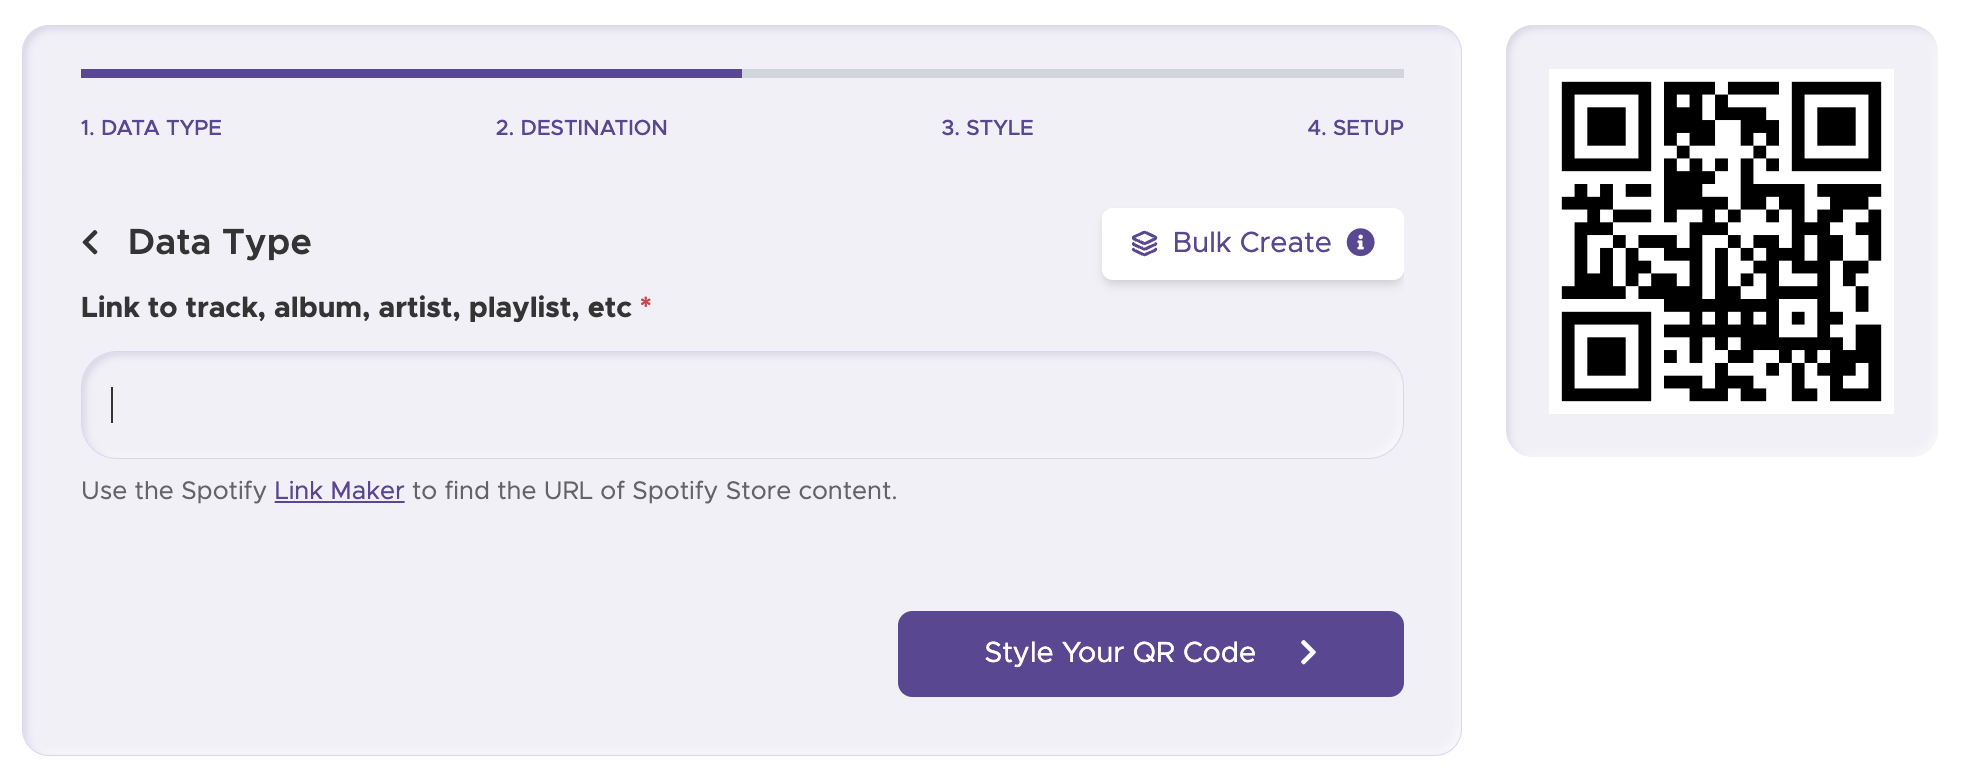
Task: Jump to the '3. STYLE' step
Action: click(986, 128)
